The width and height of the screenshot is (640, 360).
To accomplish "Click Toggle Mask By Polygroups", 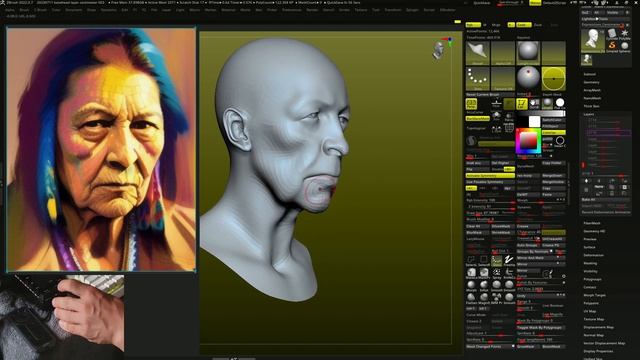I will click(x=541, y=328).
